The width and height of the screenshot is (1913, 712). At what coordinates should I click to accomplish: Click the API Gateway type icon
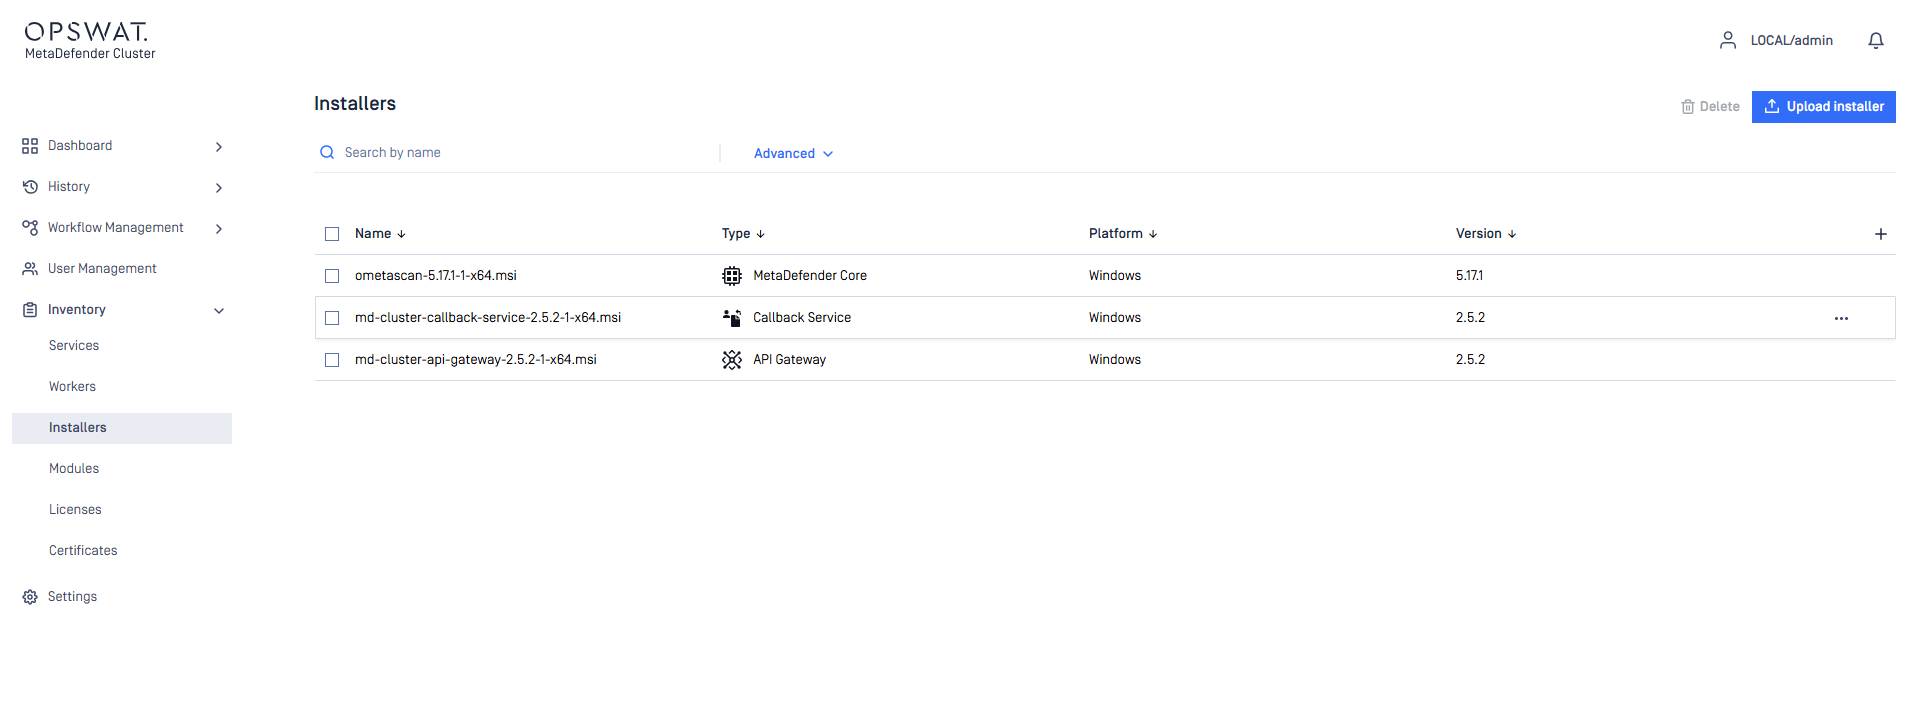(x=732, y=360)
